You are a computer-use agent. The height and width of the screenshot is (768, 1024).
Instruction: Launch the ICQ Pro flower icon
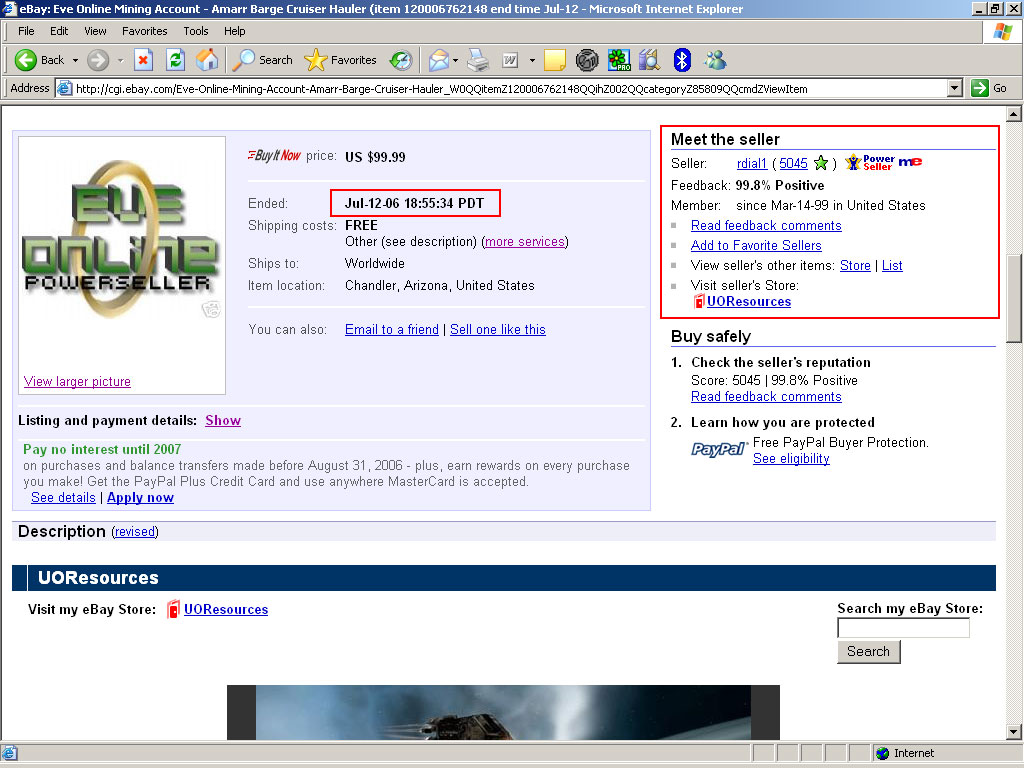[618, 60]
